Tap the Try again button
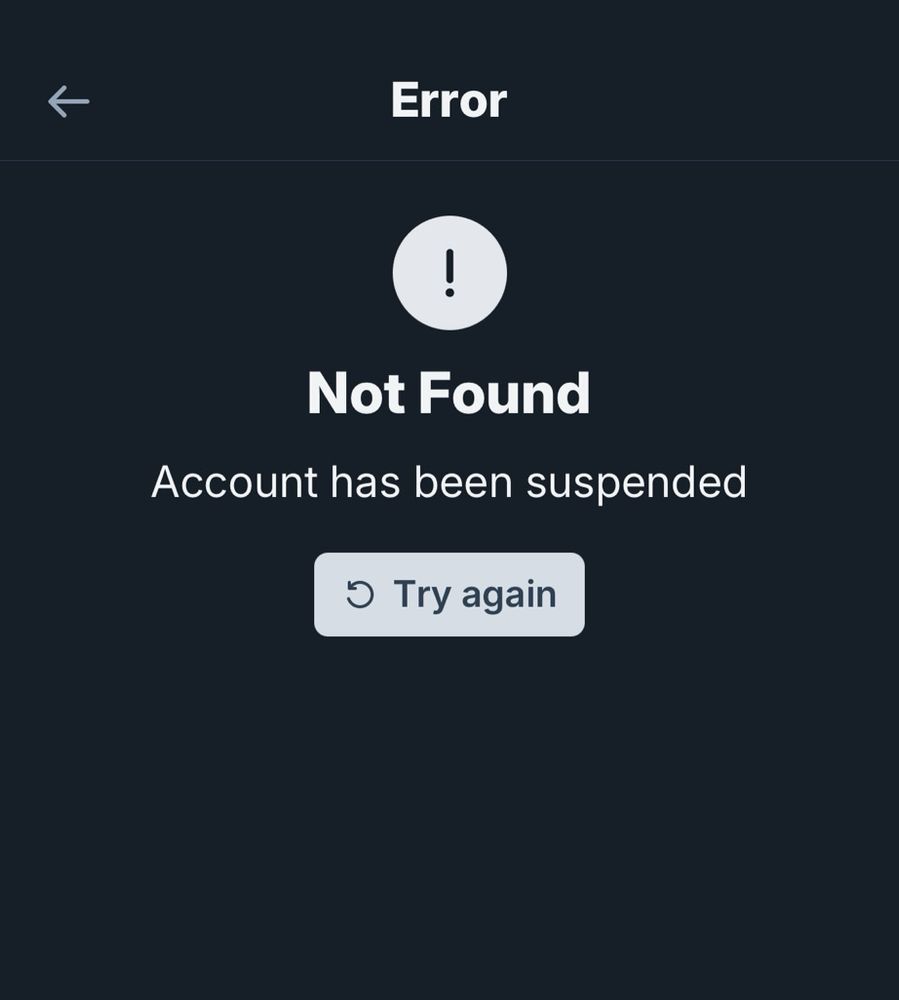The height and width of the screenshot is (1000, 899). click(x=450, y=594)
